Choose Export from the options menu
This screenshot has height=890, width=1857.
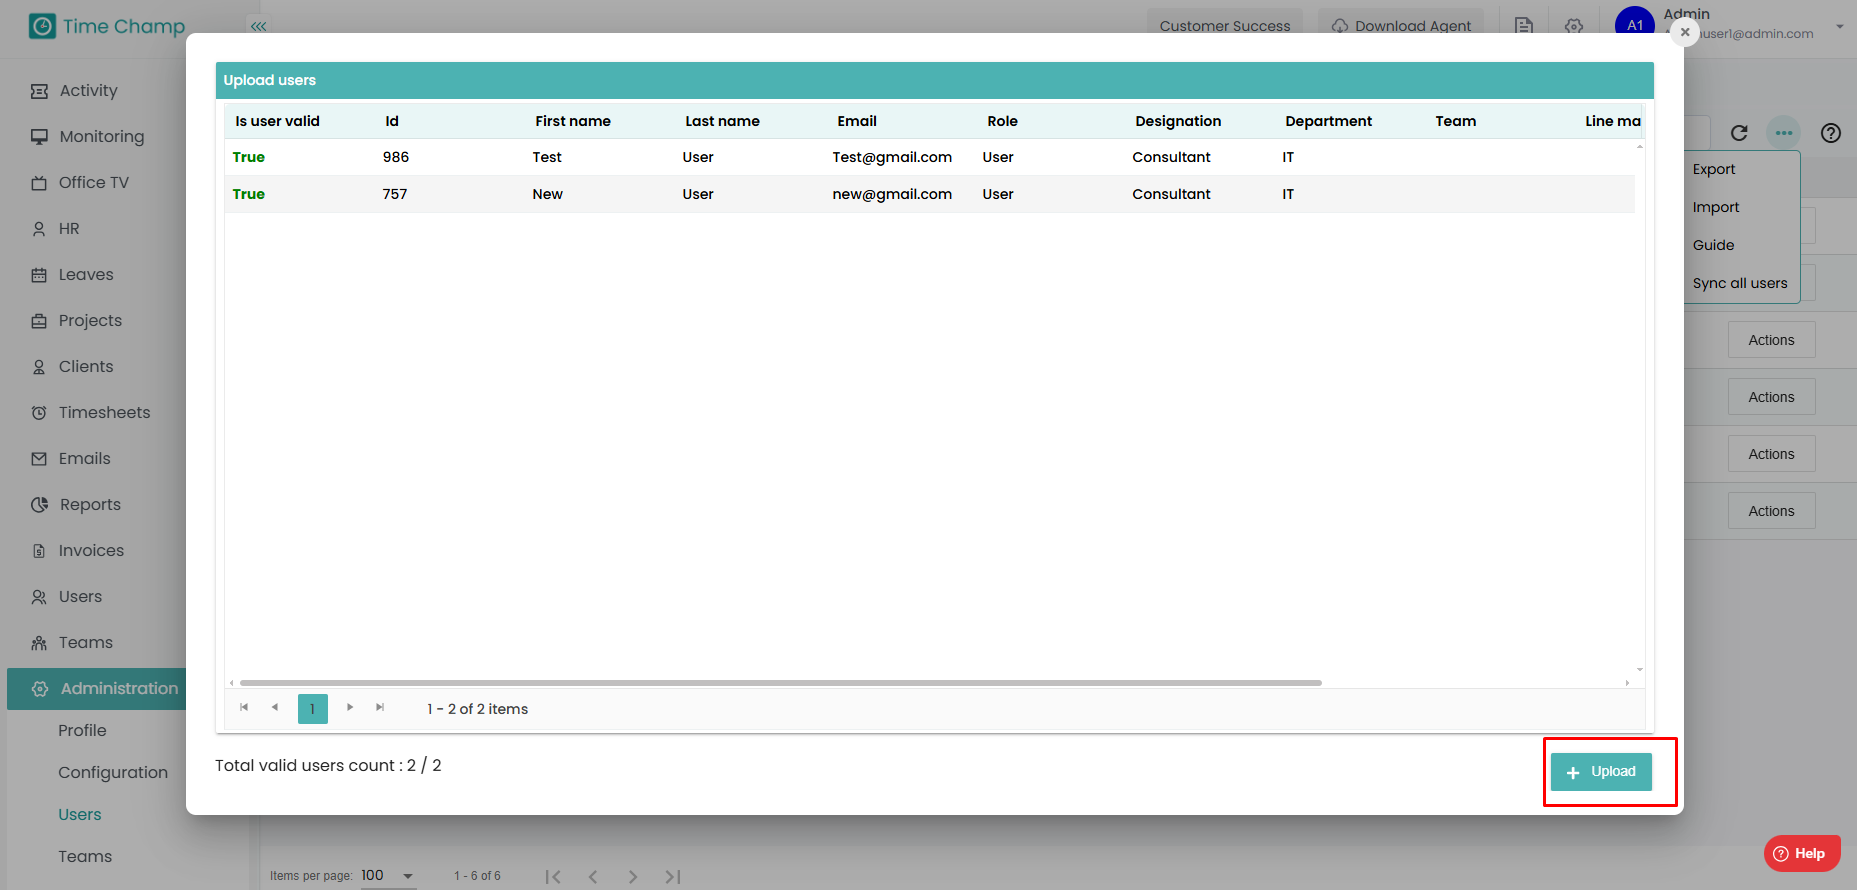[x=1713, y=169]
